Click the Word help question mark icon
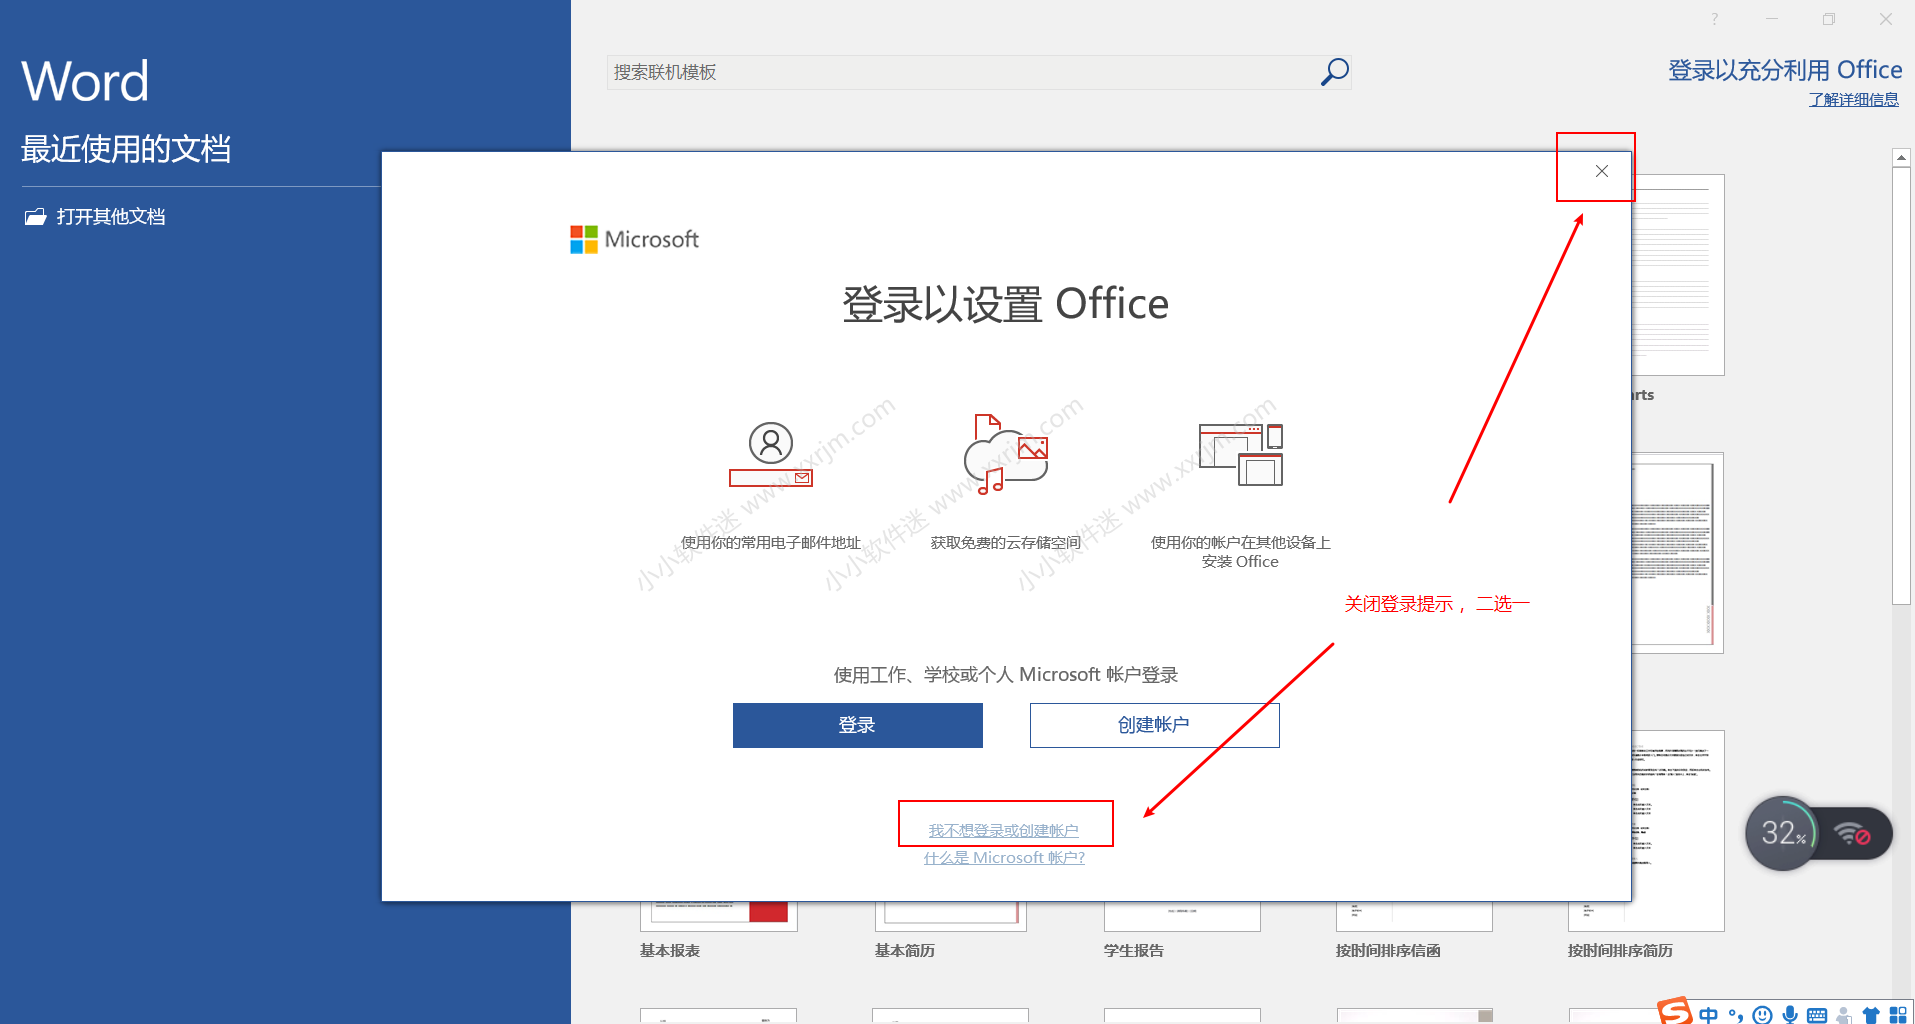Viewport: 1915px width, 1024px height. pyautogui.click(x=1714, y=19)
